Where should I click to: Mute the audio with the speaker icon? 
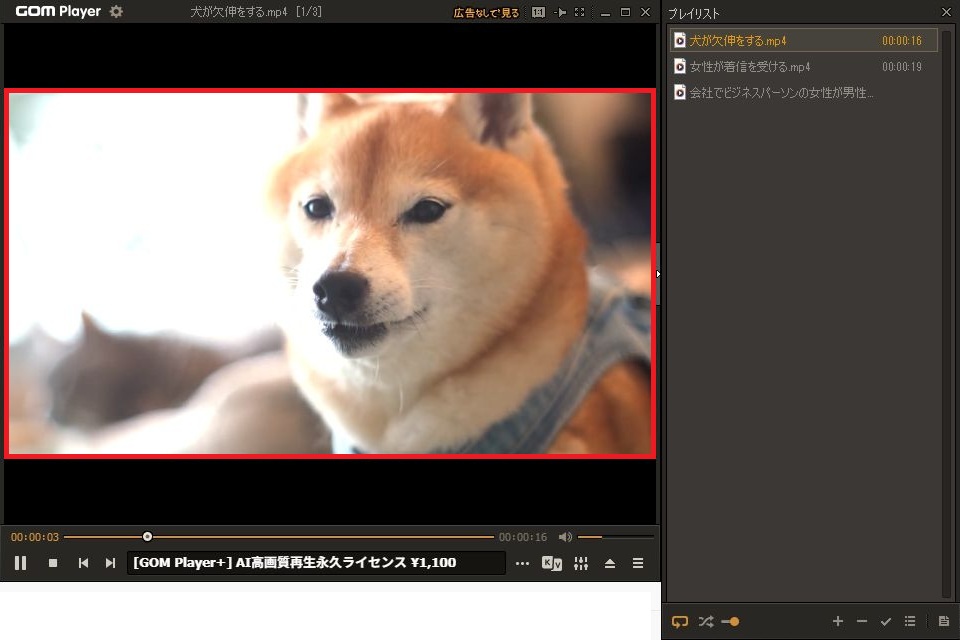(x=565, y=537)
